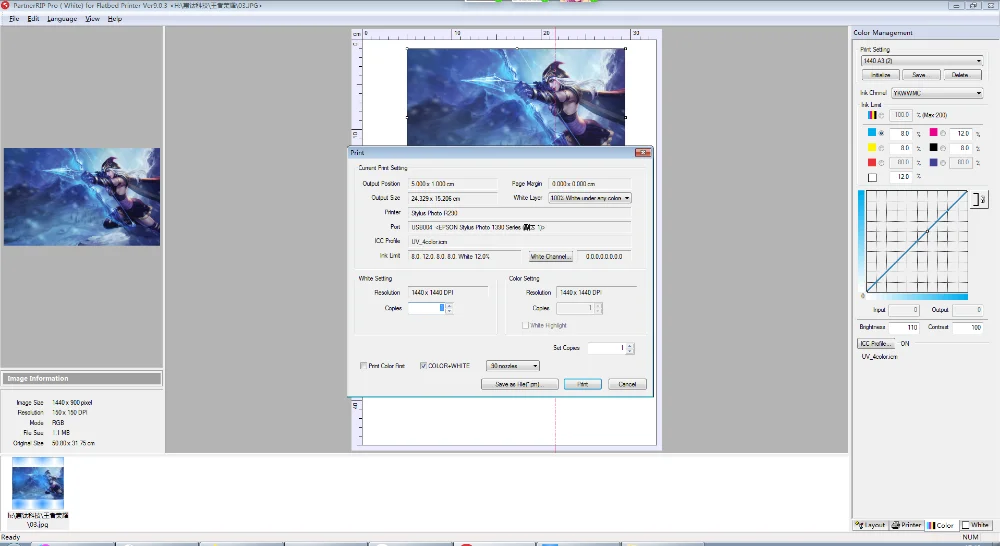Click the White Channel button
Image resolution: width=1000 pixels, height=546 pixels.
(550, 257)
